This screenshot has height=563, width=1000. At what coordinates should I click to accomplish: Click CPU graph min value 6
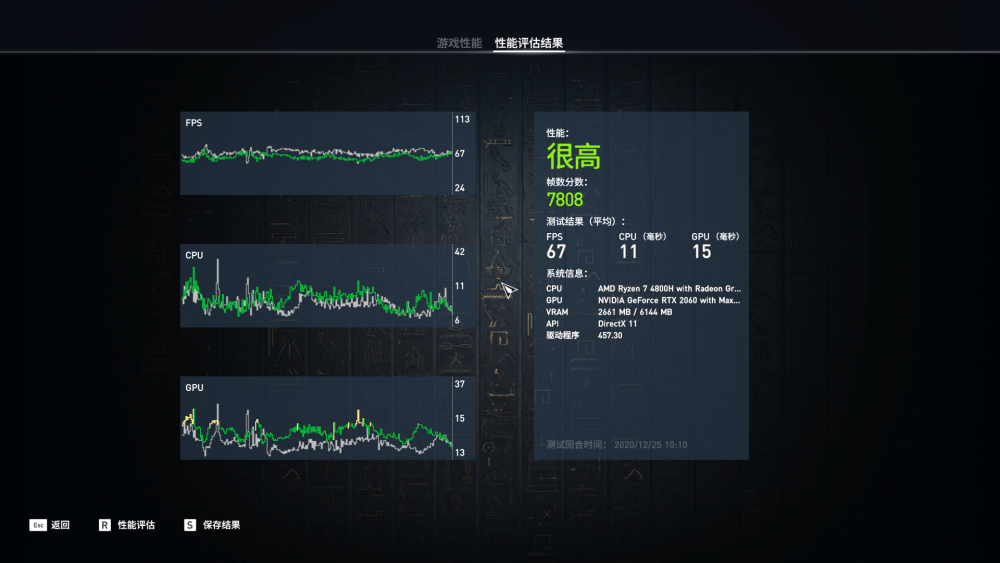click(x=457, y=320)
